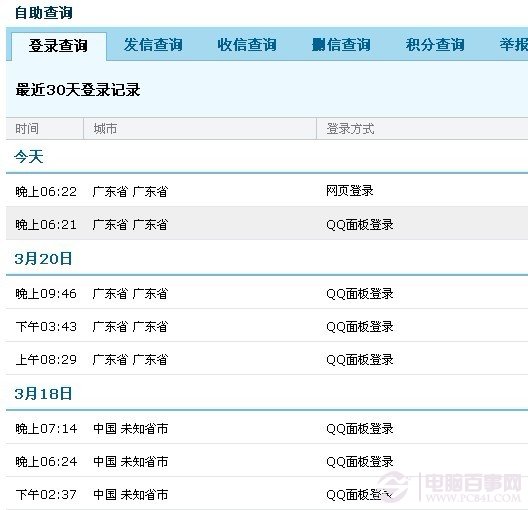Open the 积分查询 tab

435,45
